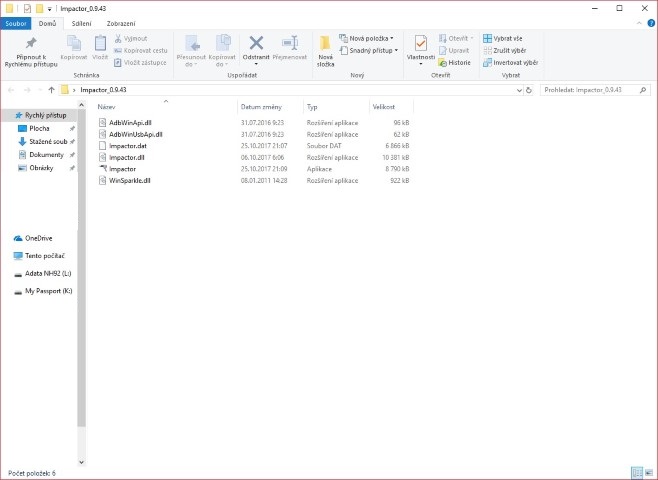Click the back navigation arrow
Image resolution: width=658 pixels, height=480 pixels.
coord(11,90)
